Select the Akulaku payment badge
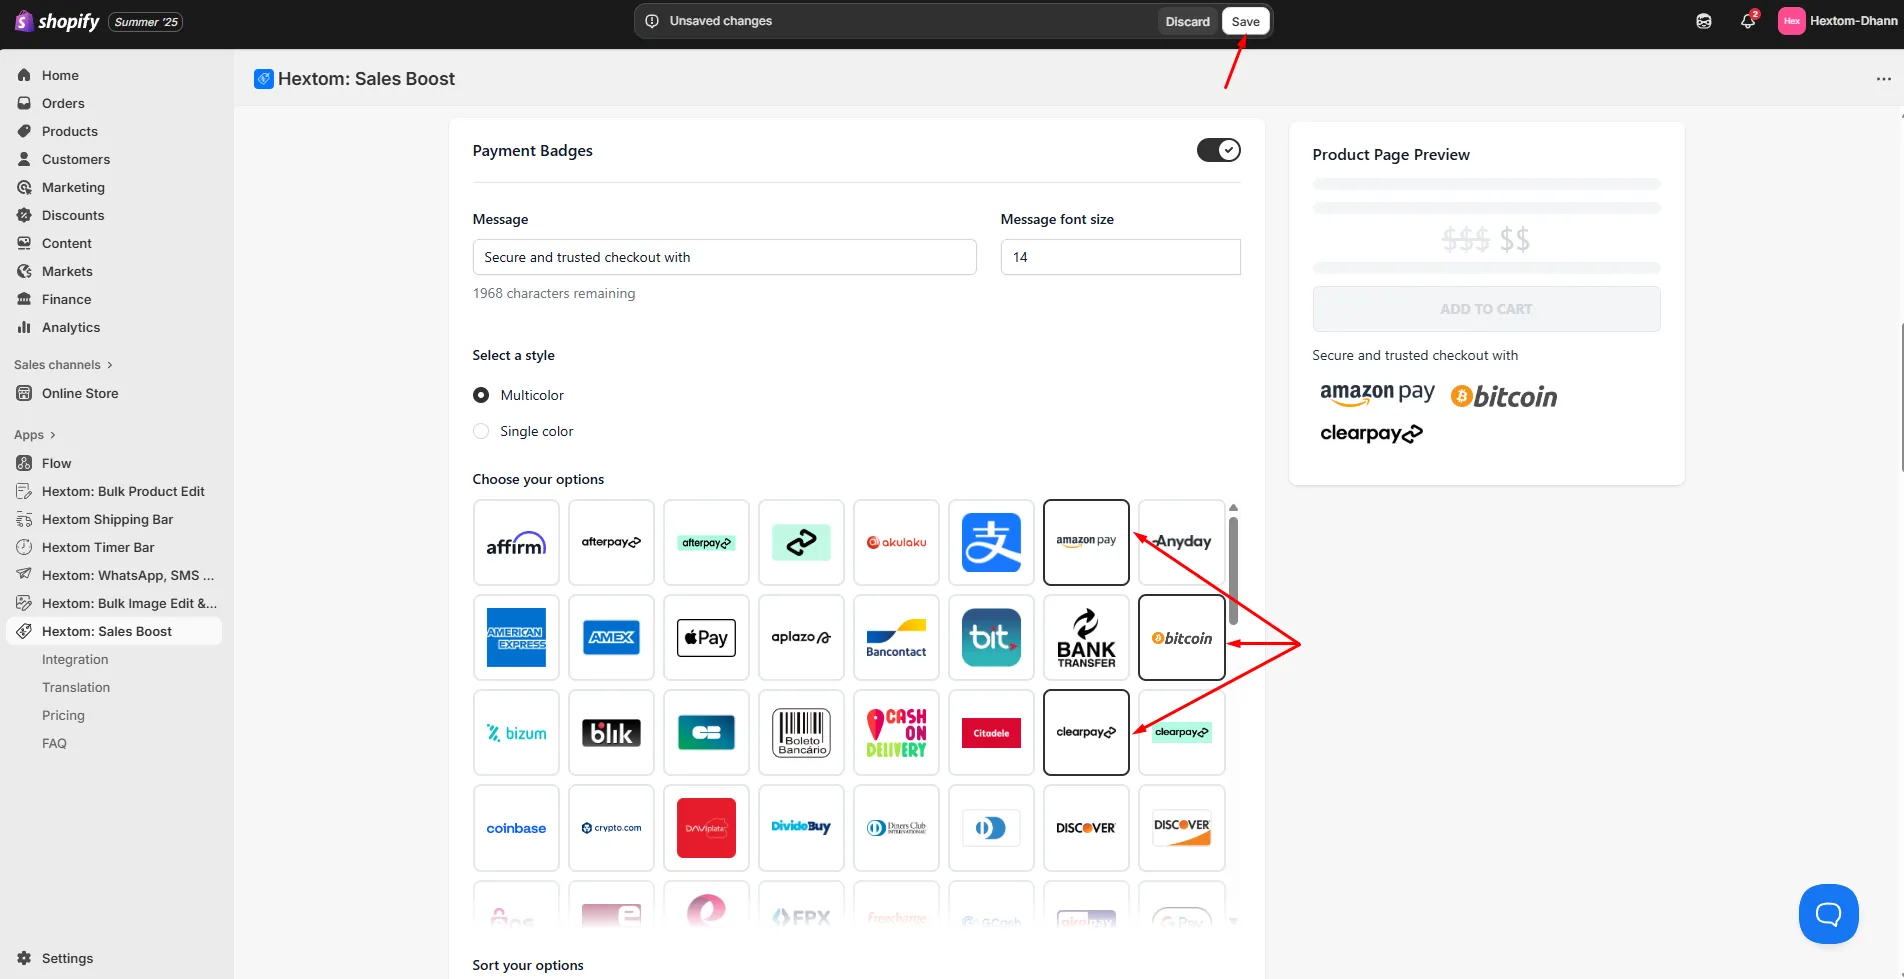 click(896, 542)
